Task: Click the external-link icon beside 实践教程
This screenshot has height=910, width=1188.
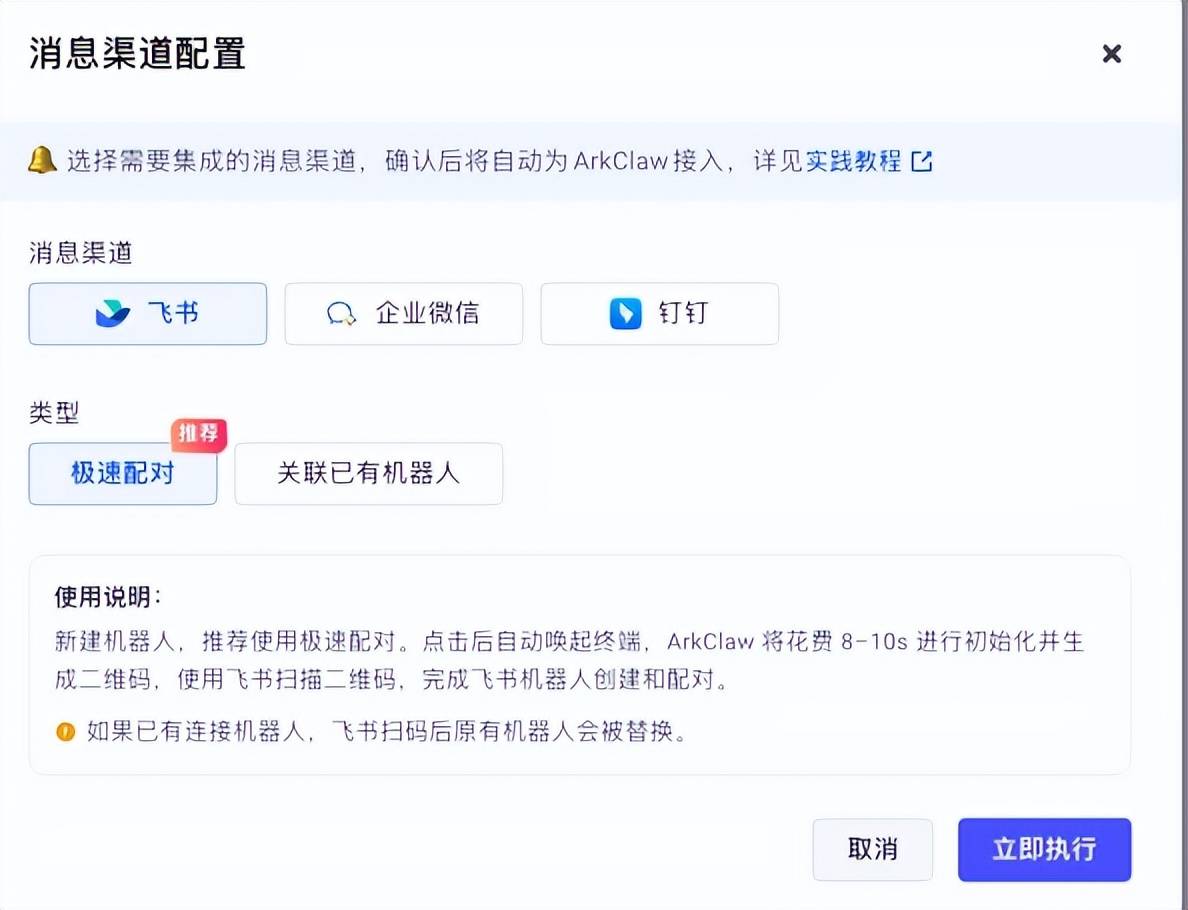Action: (x=922, y=161)
